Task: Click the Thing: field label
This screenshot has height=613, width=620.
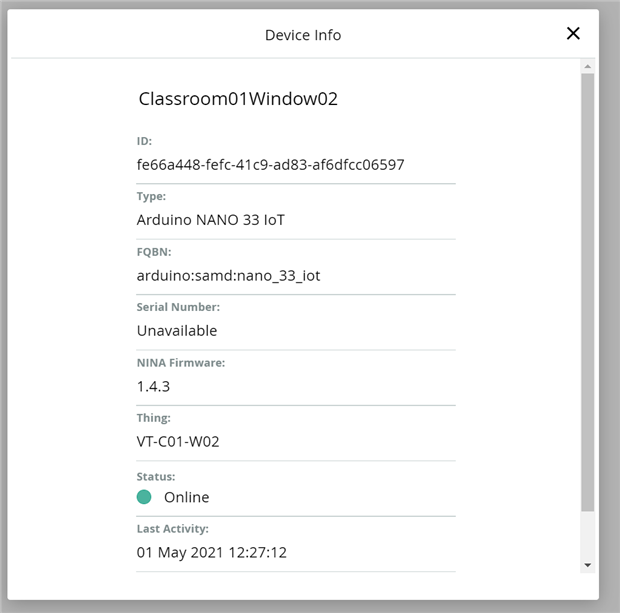Action: (153, 418)
